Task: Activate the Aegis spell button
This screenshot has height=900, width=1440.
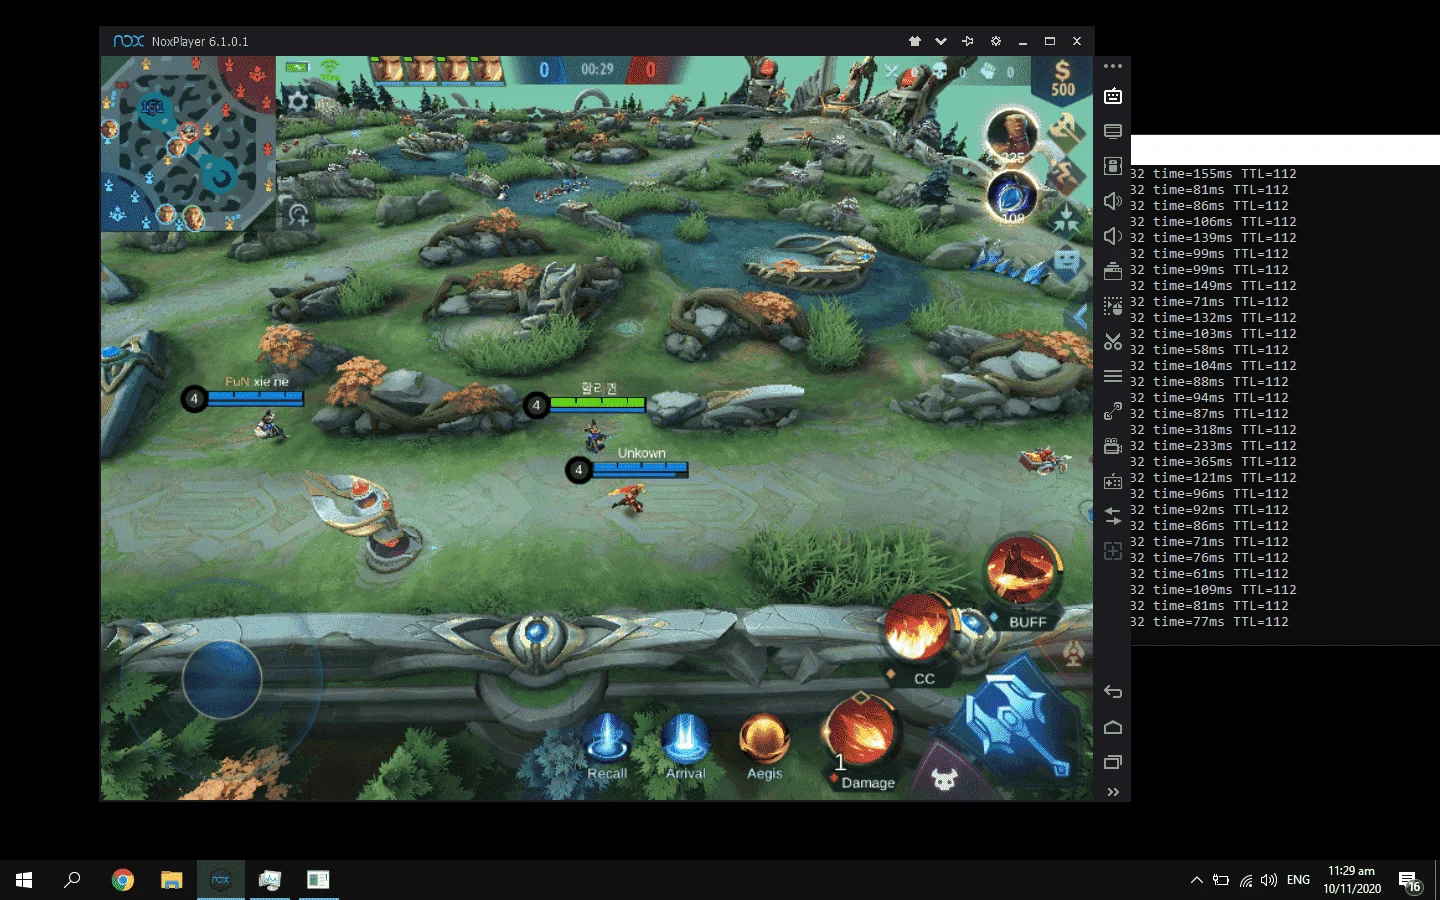Action: tap(764, 746)
